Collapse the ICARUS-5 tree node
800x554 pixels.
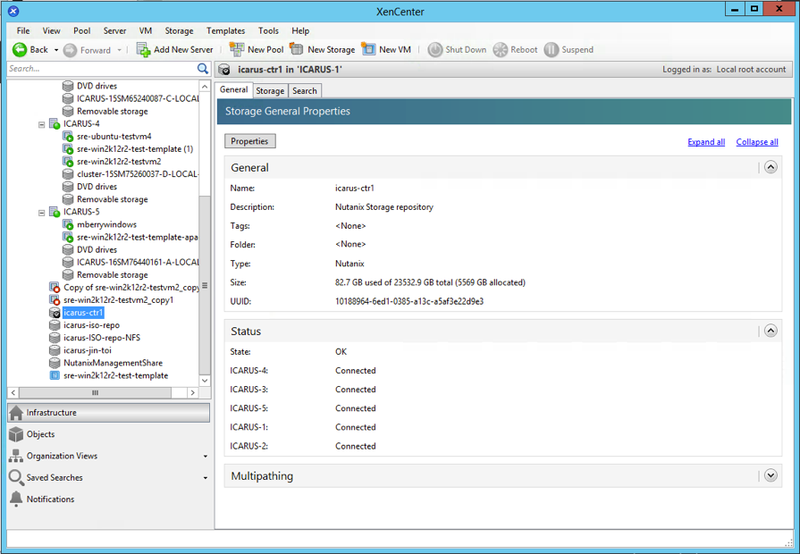point(42,212)
